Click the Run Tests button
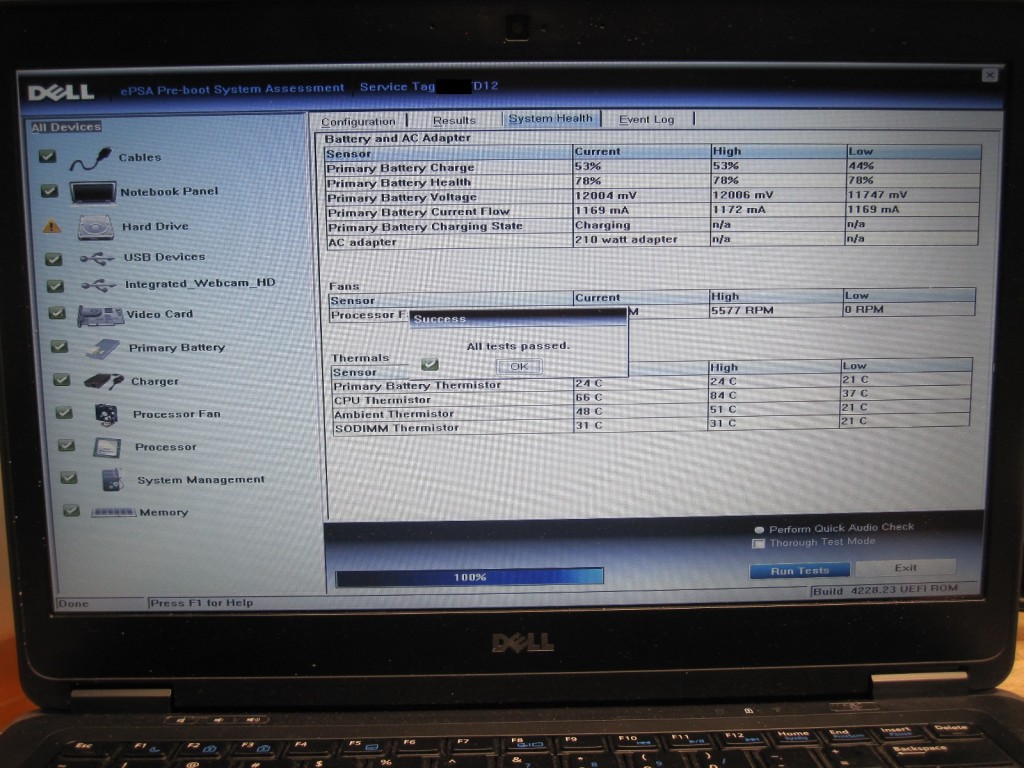The width and height of the screenshot is (1024, 768). pos(799,571)
